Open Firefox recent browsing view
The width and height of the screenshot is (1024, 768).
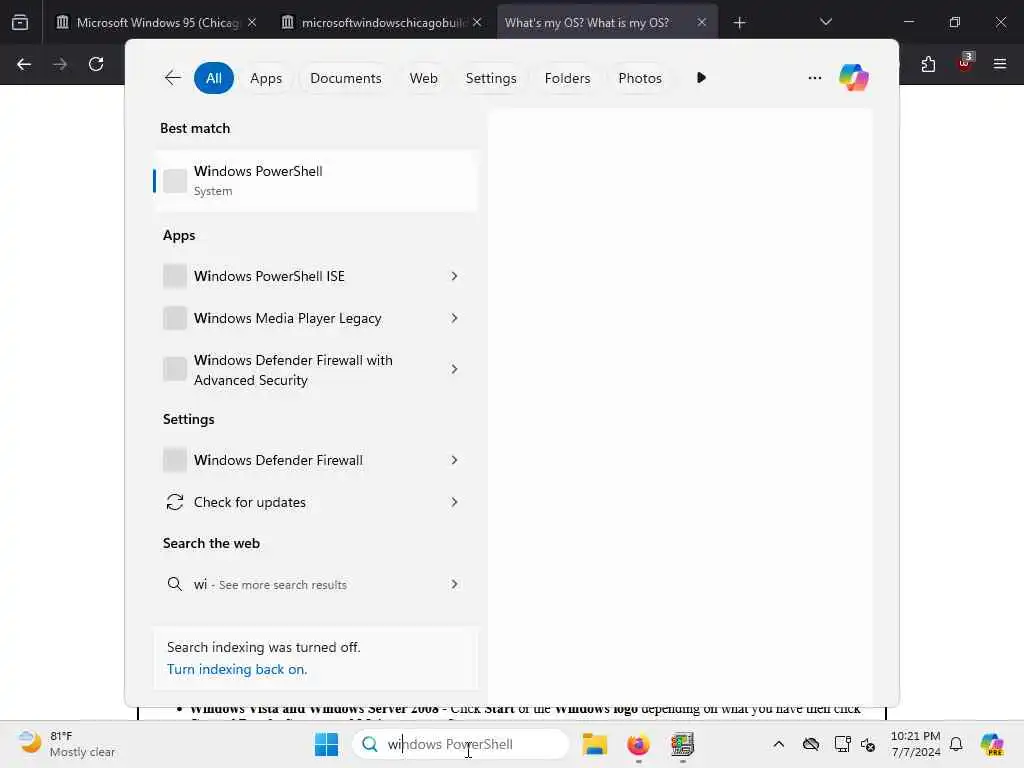click(x=20, y=23)
